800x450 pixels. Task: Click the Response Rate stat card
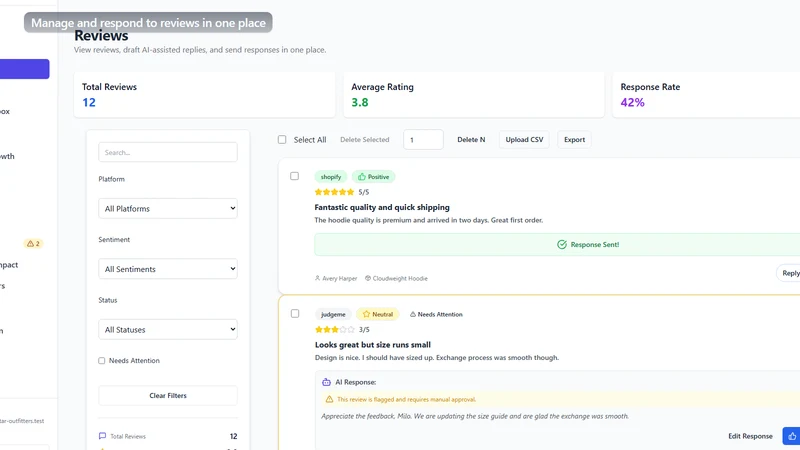coord(706,94)
